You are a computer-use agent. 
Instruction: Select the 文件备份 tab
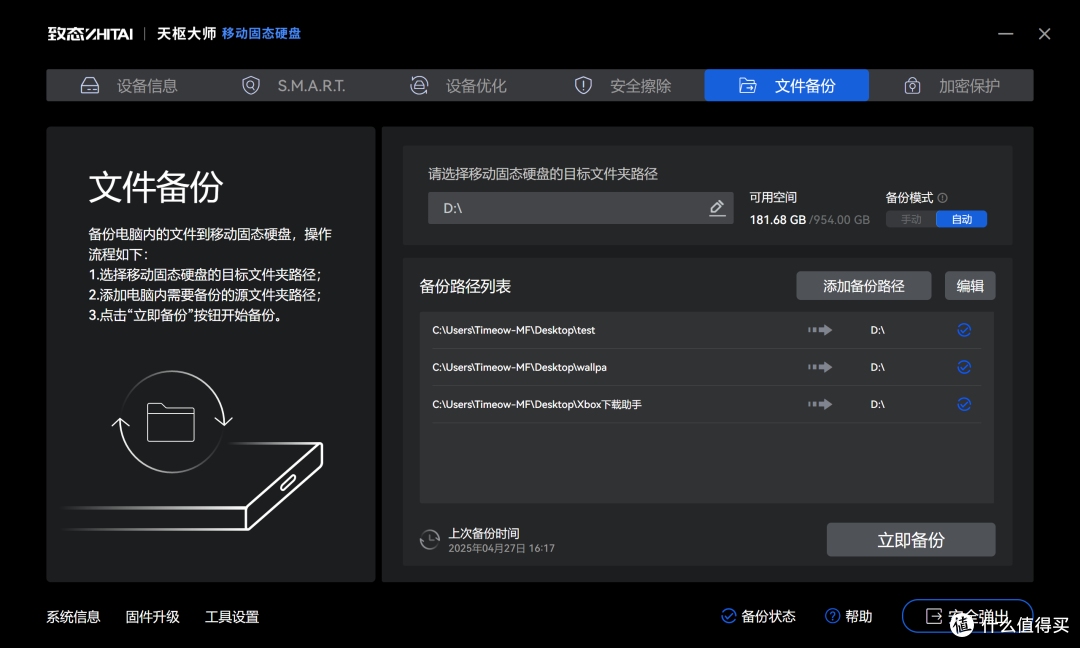coord(787,85)
